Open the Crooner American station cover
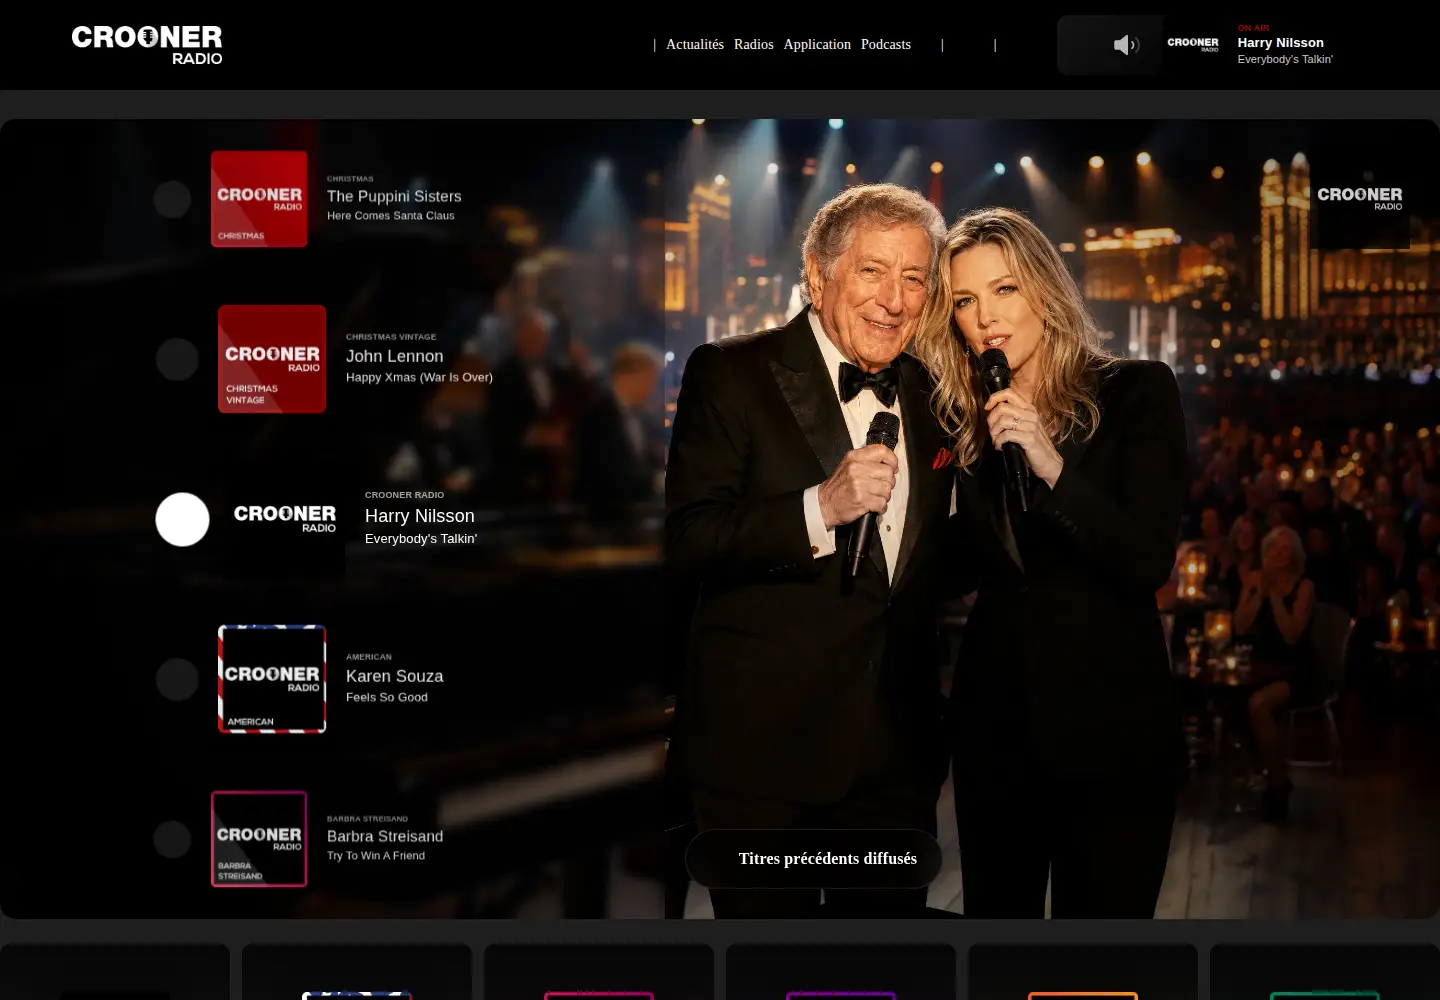 pyautogui.click(x=272, y=679)
